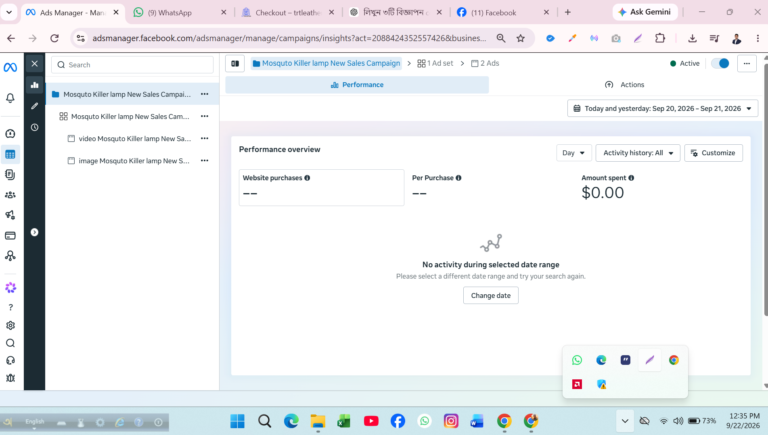Switch to WhatsApp browser tab
Image resolution: width=768 pixels, height=435 pixels.
click(x=179, y=12)
